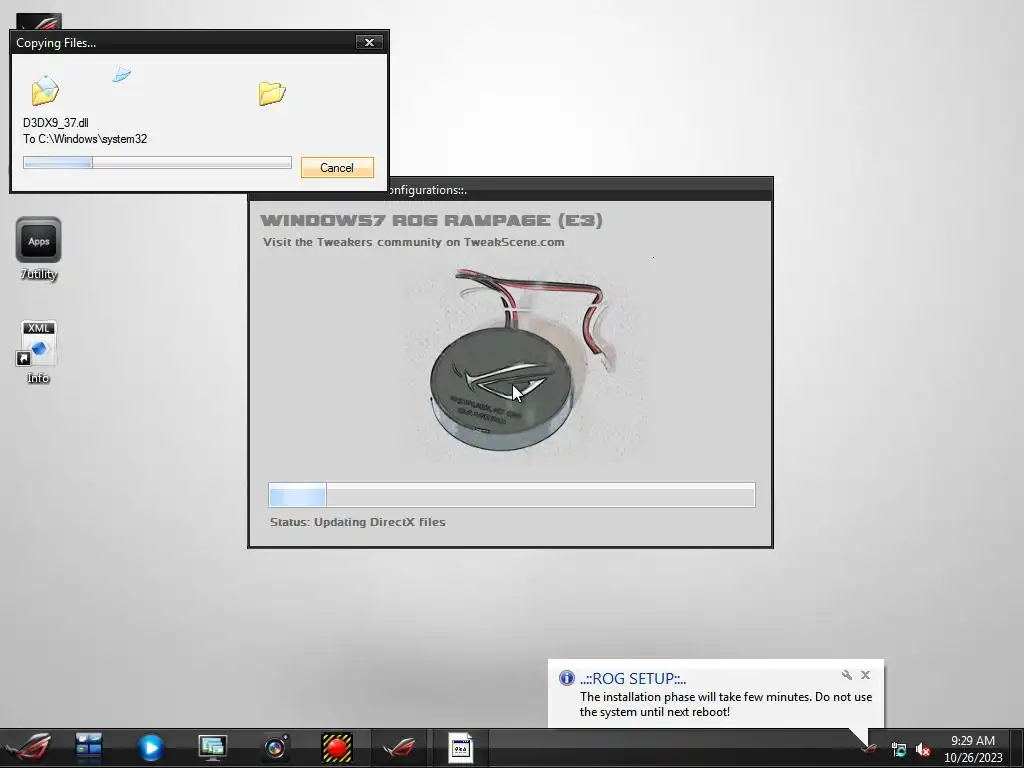Open the camera lens taskbar app
This screenshot has height=768, width=1024.
click(x=275, y=747)
